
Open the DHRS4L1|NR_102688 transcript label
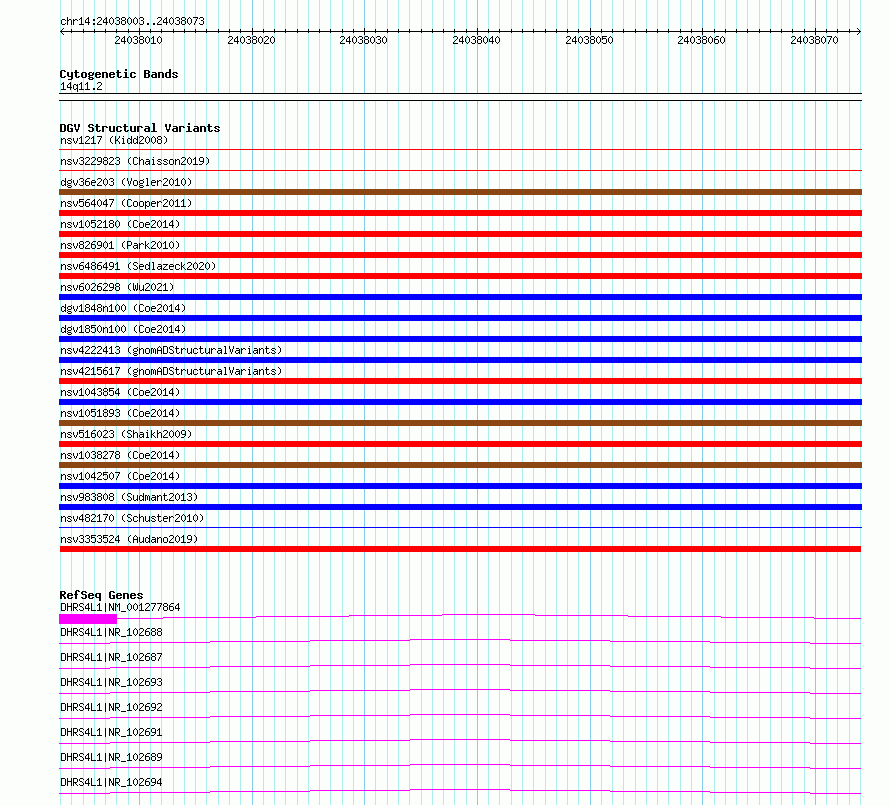[111, 632]
